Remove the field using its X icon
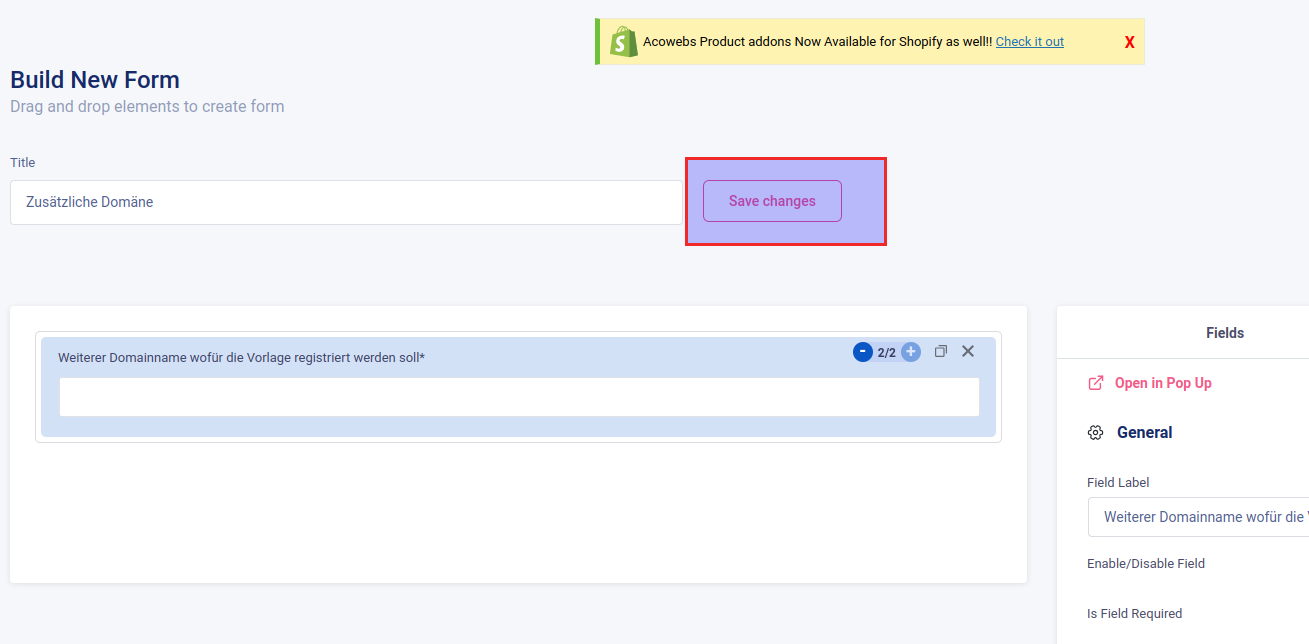The width and height of the screenshot is (1309, 644). point(967,351)
